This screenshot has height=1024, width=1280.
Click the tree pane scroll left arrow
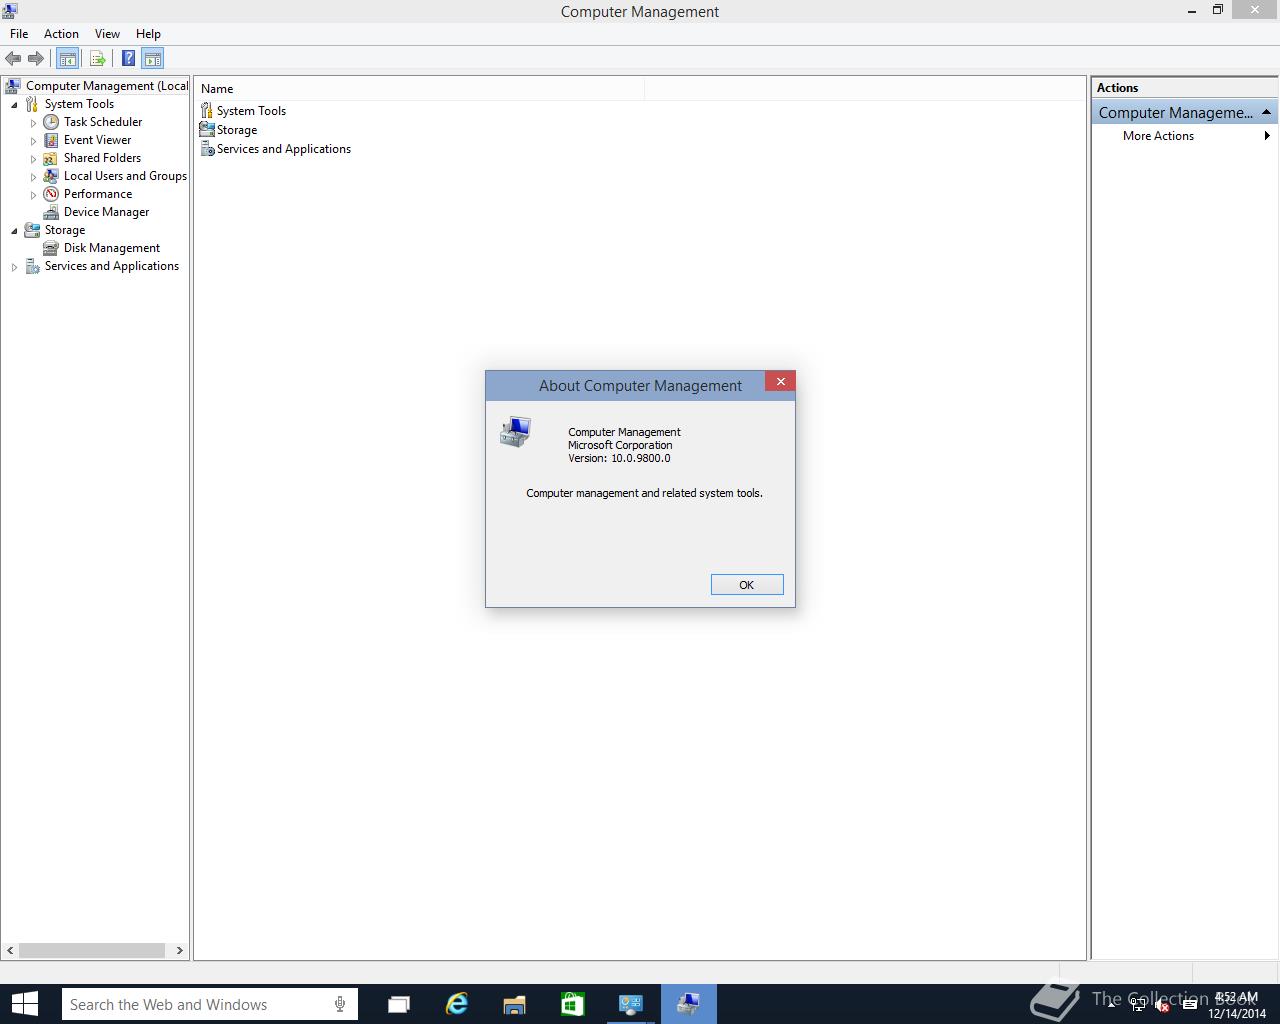coord(10,950)
